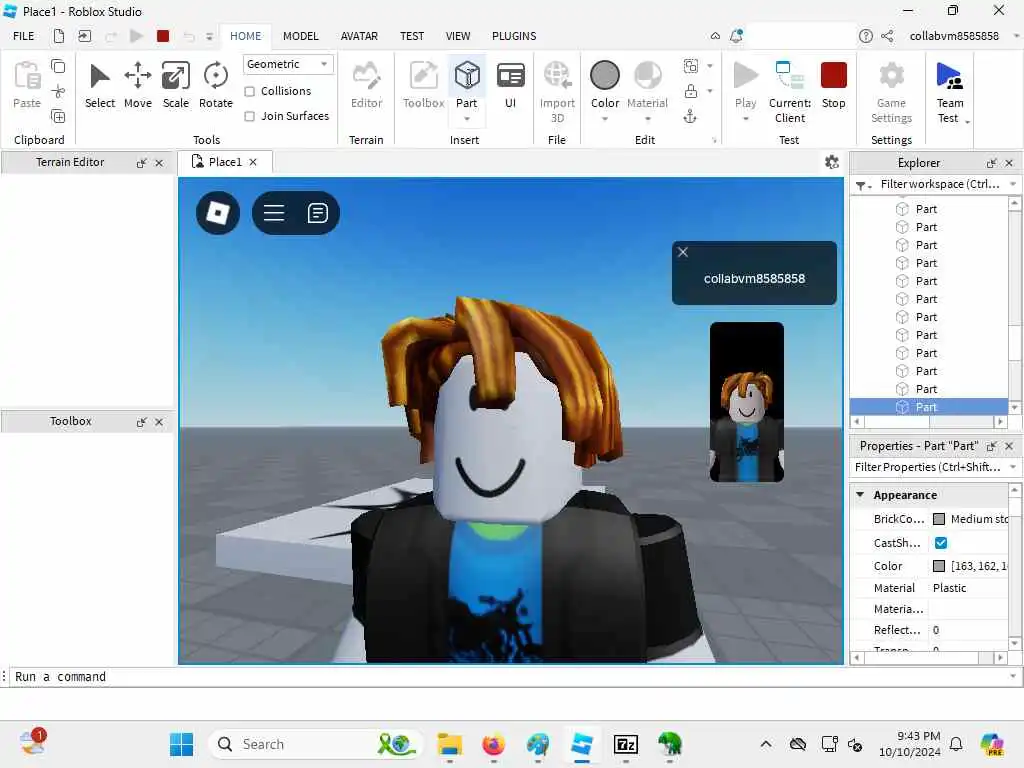Insert a new Part

tap(467, 76)
